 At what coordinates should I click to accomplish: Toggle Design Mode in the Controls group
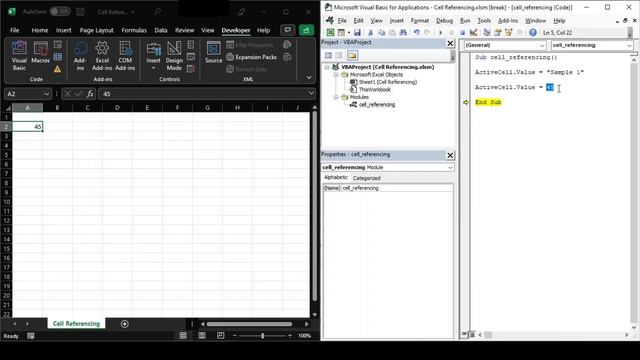point(174,56)
